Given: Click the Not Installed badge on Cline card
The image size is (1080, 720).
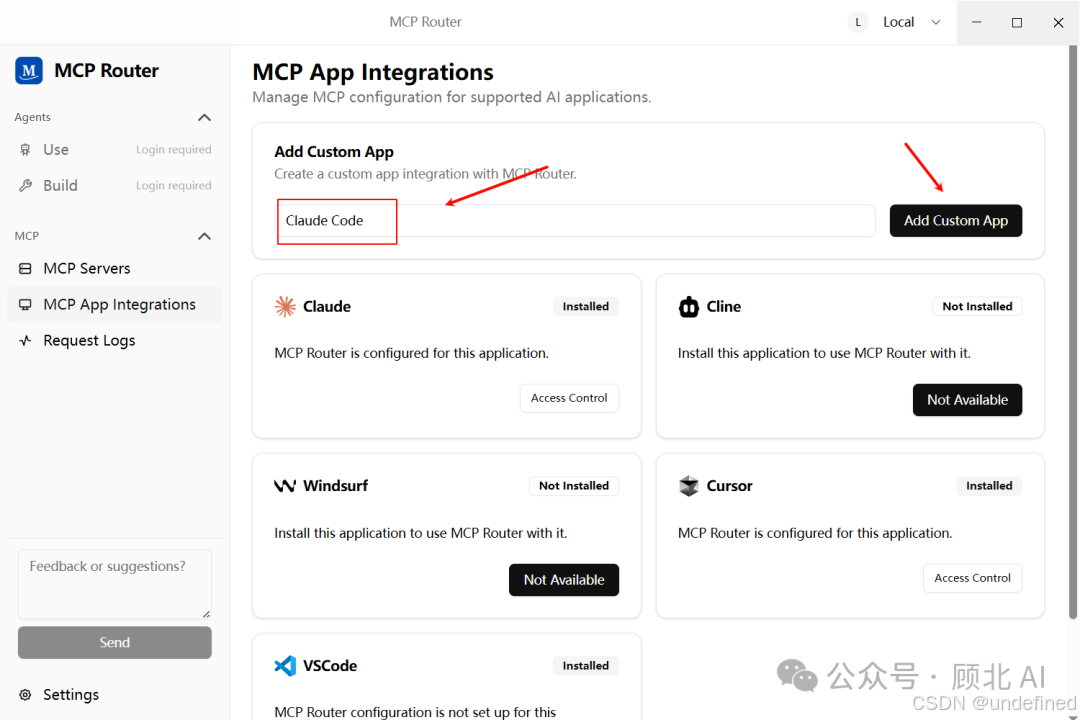Looking at the screenshot, I should click(x=977, y=307).
